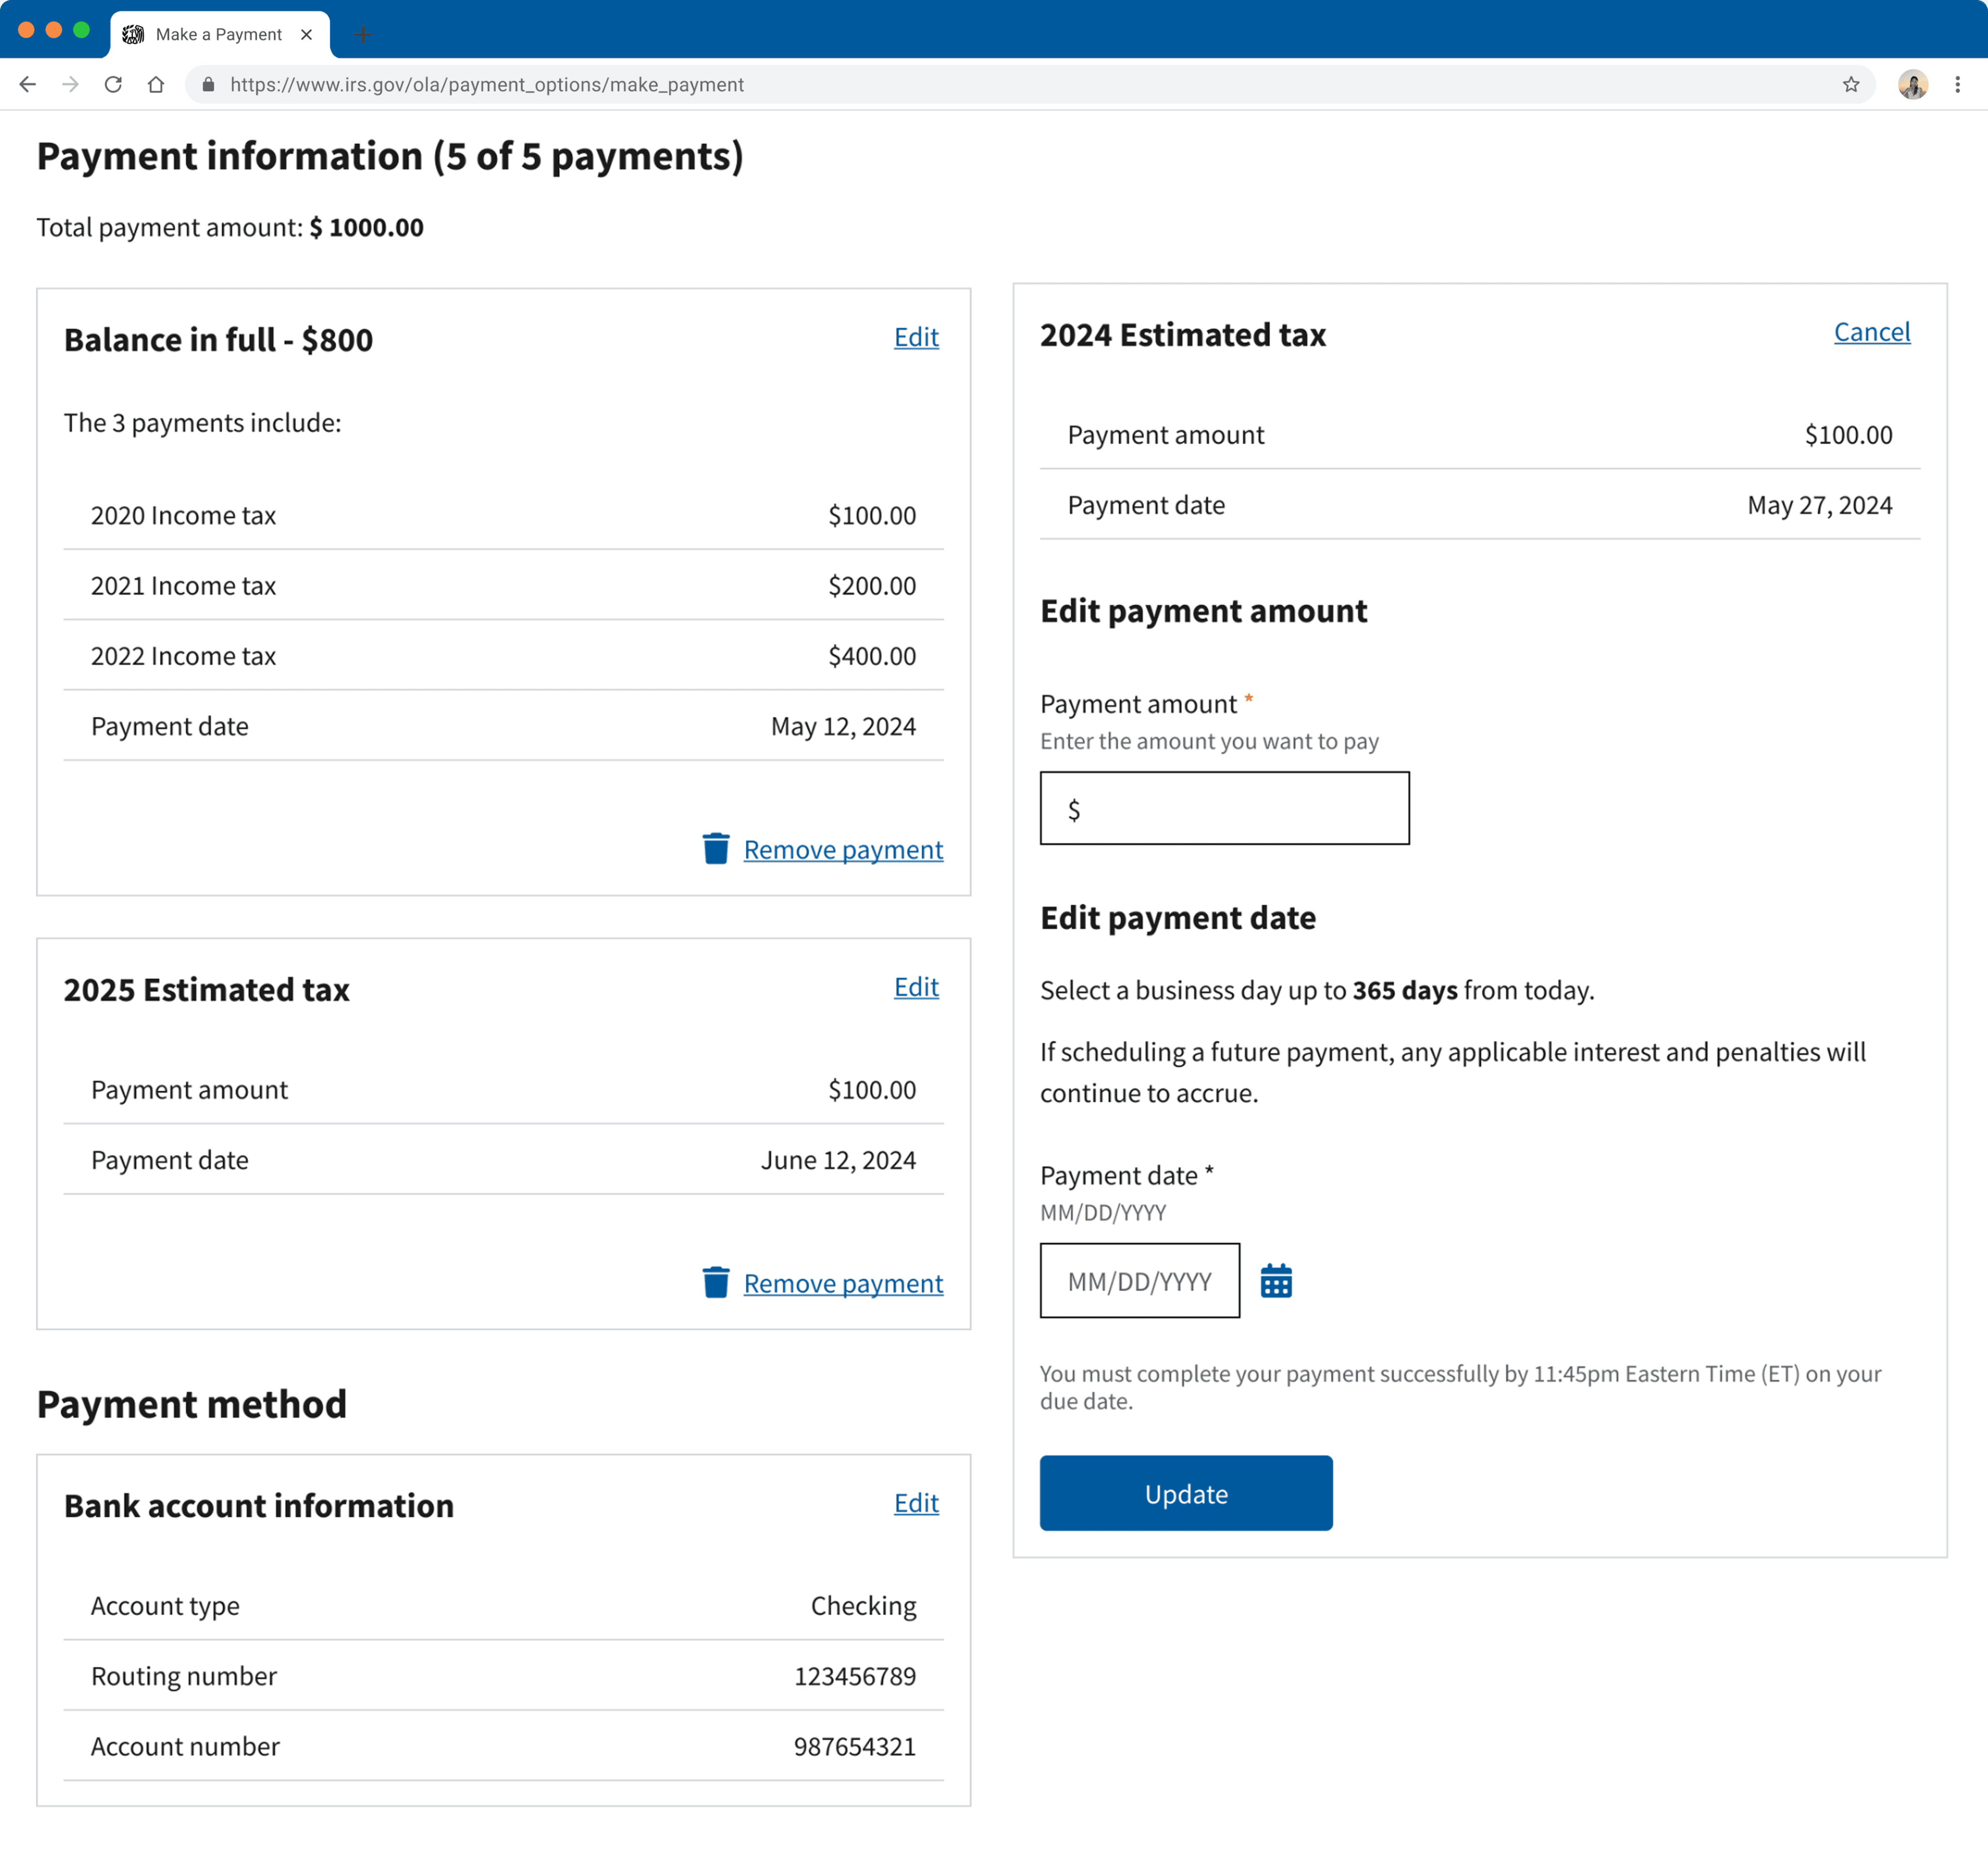View site security lock info

coord(208,85)
